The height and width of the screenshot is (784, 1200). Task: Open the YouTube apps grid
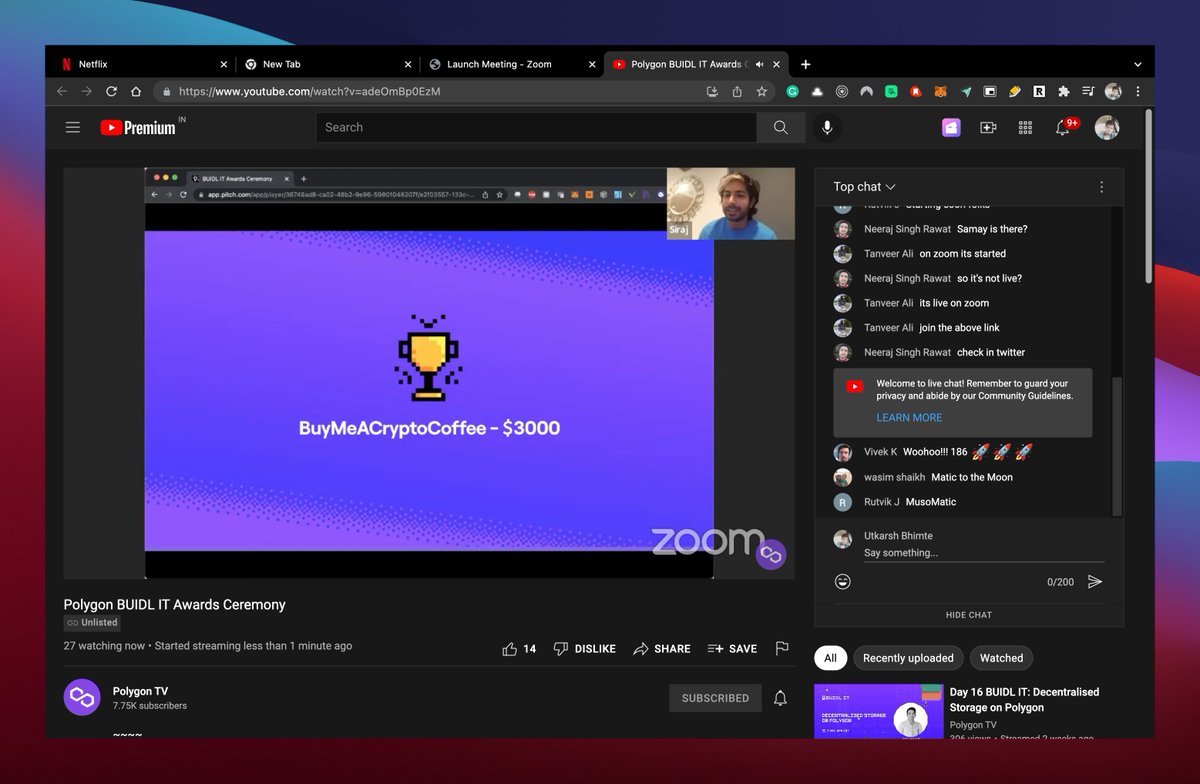tap(1025, 127)
